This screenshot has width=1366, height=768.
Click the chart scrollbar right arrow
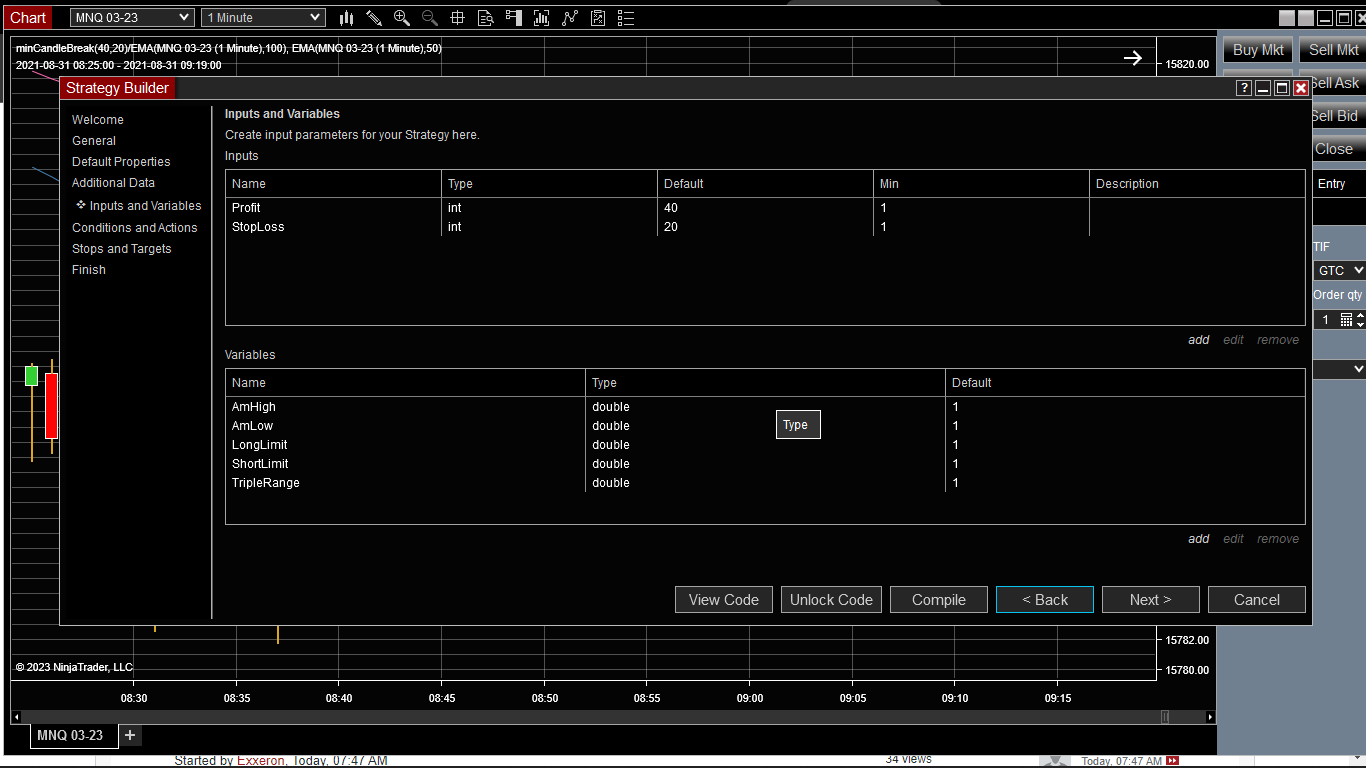[1211, 717]
